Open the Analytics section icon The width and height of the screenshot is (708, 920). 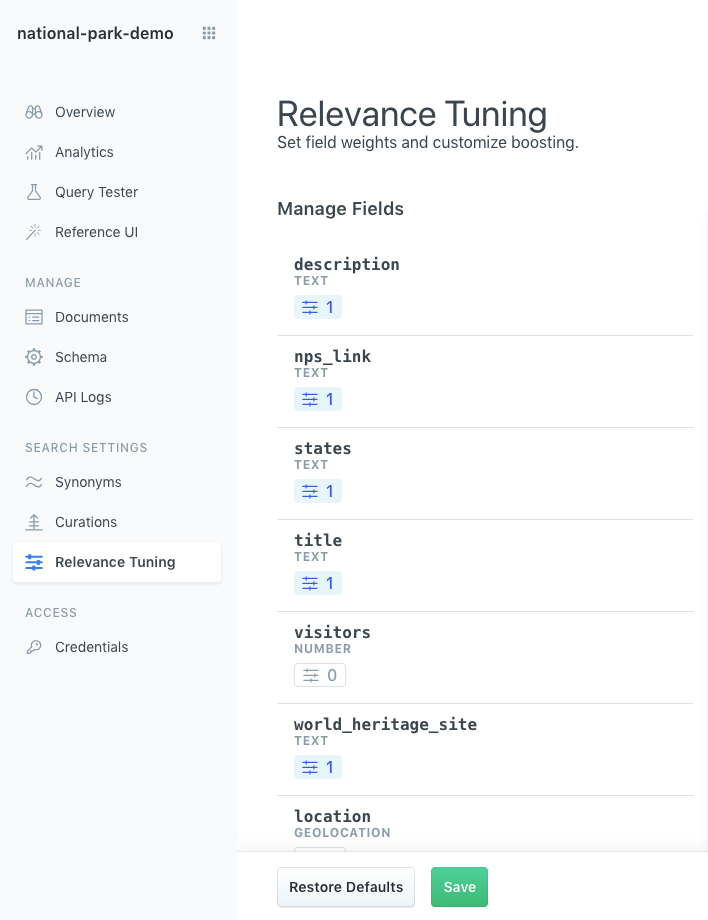[x=33, y=152]
